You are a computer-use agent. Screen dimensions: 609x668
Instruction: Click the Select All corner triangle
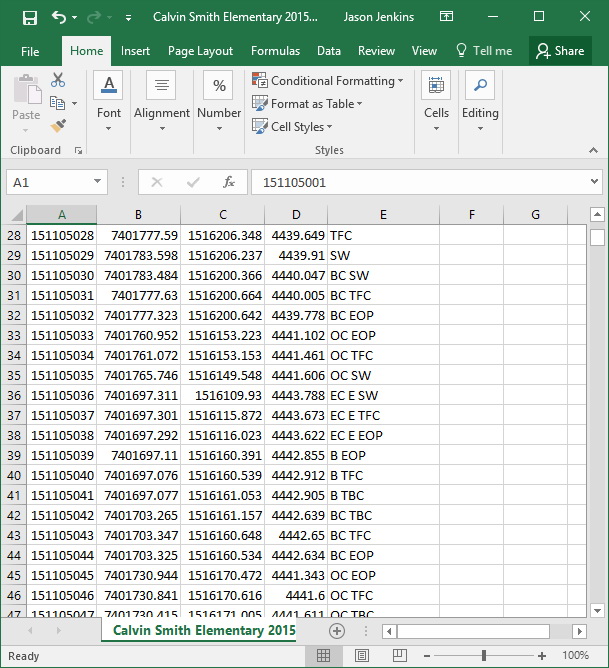[17, 215]
